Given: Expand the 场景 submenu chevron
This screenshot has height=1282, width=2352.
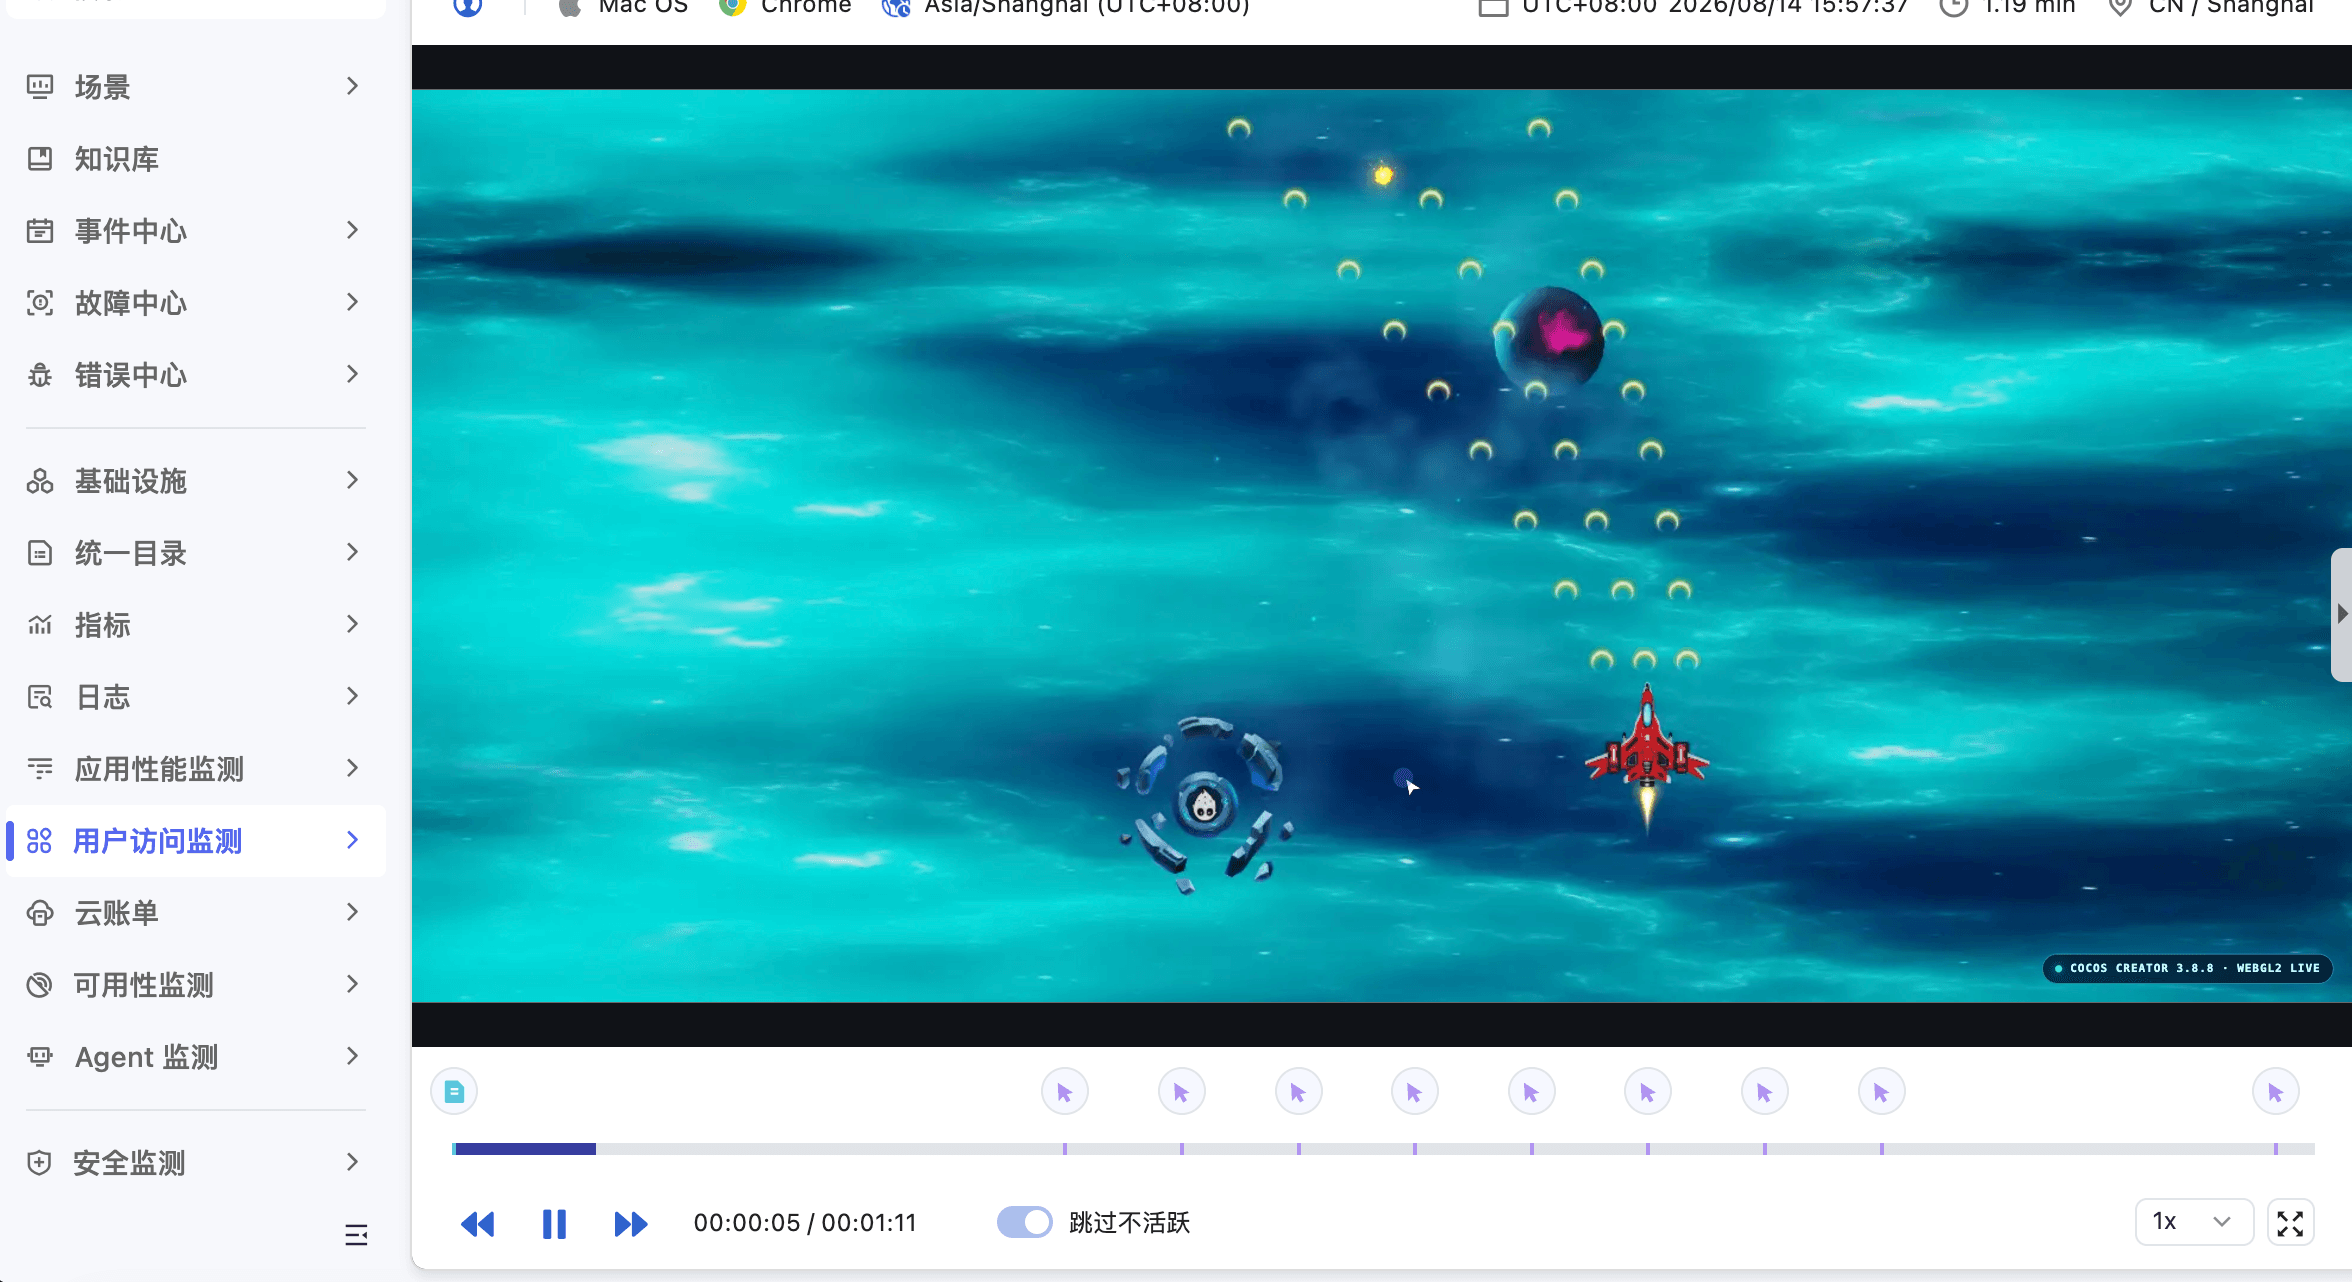Looking at the screenshot, I should coord(352,86).
